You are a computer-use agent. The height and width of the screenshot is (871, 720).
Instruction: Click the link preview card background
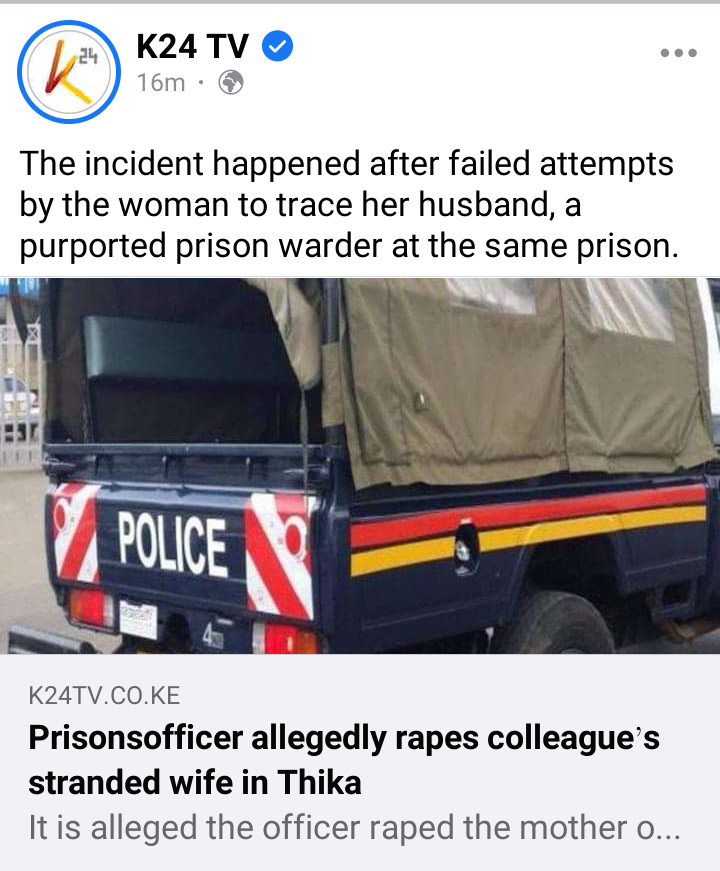pyautogui.click(x=360, y=762)
